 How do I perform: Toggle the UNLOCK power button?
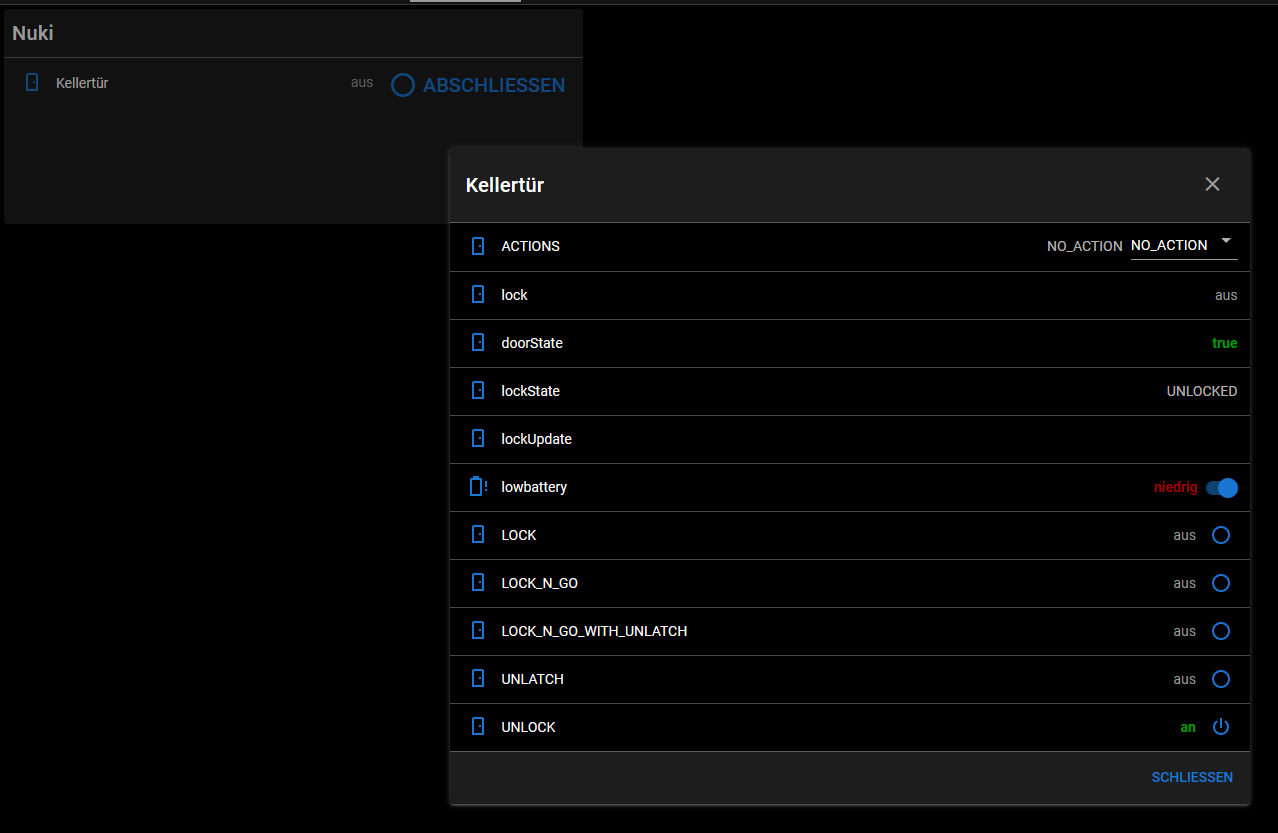1221,727
